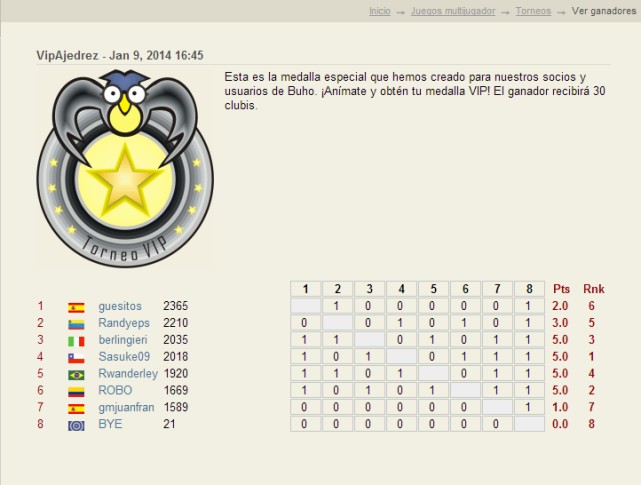
Task: Click rating 1669 of ROBO
Action: (x=176, y=390)
